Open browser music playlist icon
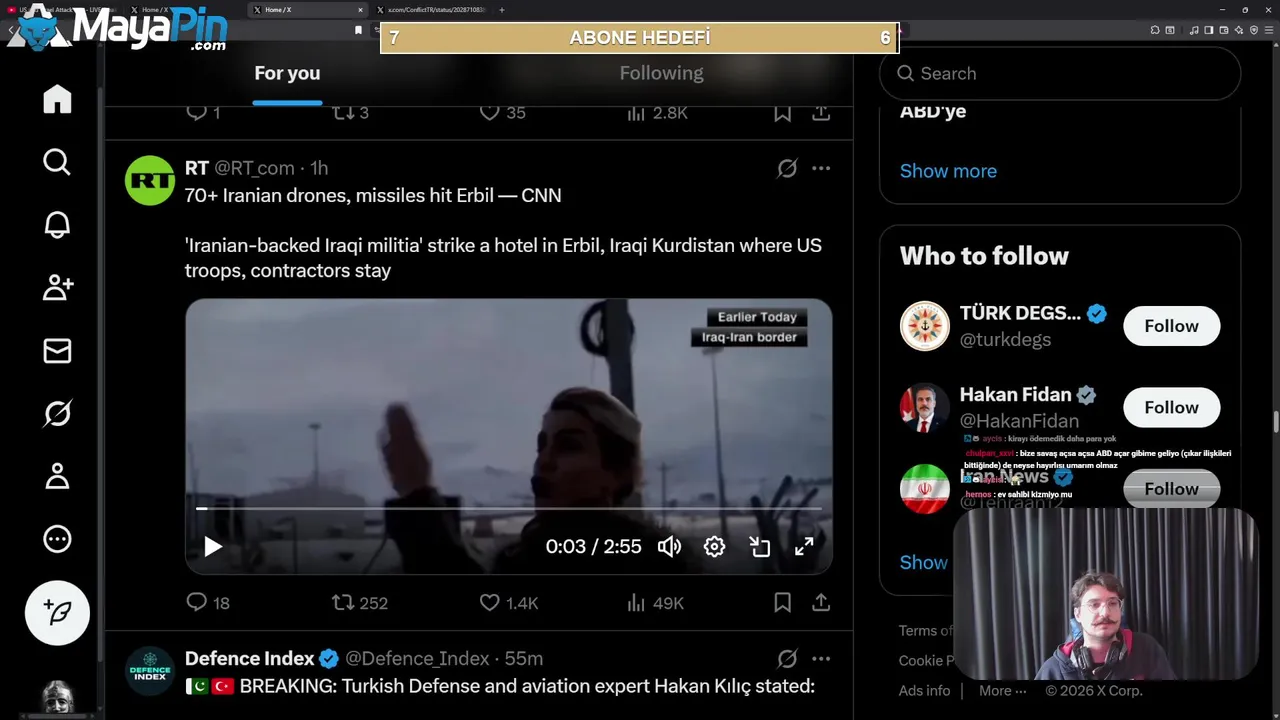 coord(1194,30)
